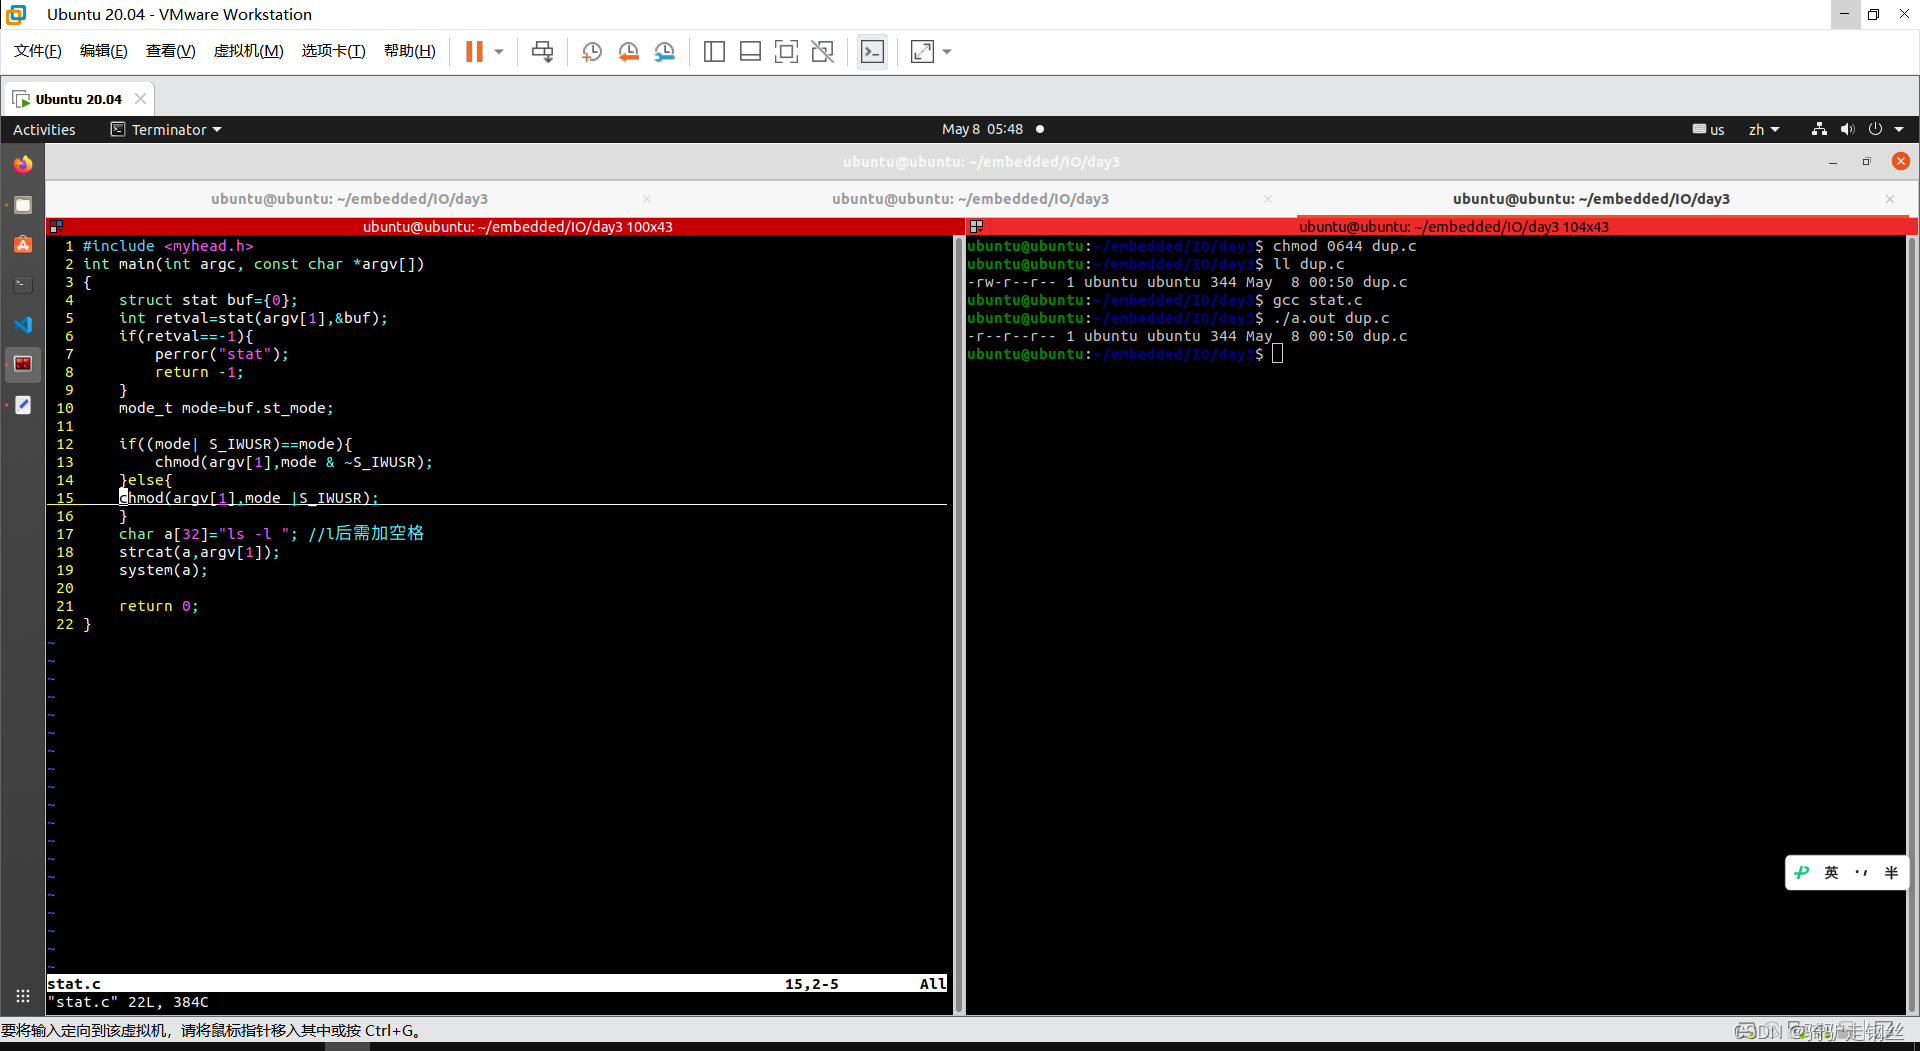Click the 'gcc stat.c' command line
The image size is (1920, 1051).
[1316, 300]
